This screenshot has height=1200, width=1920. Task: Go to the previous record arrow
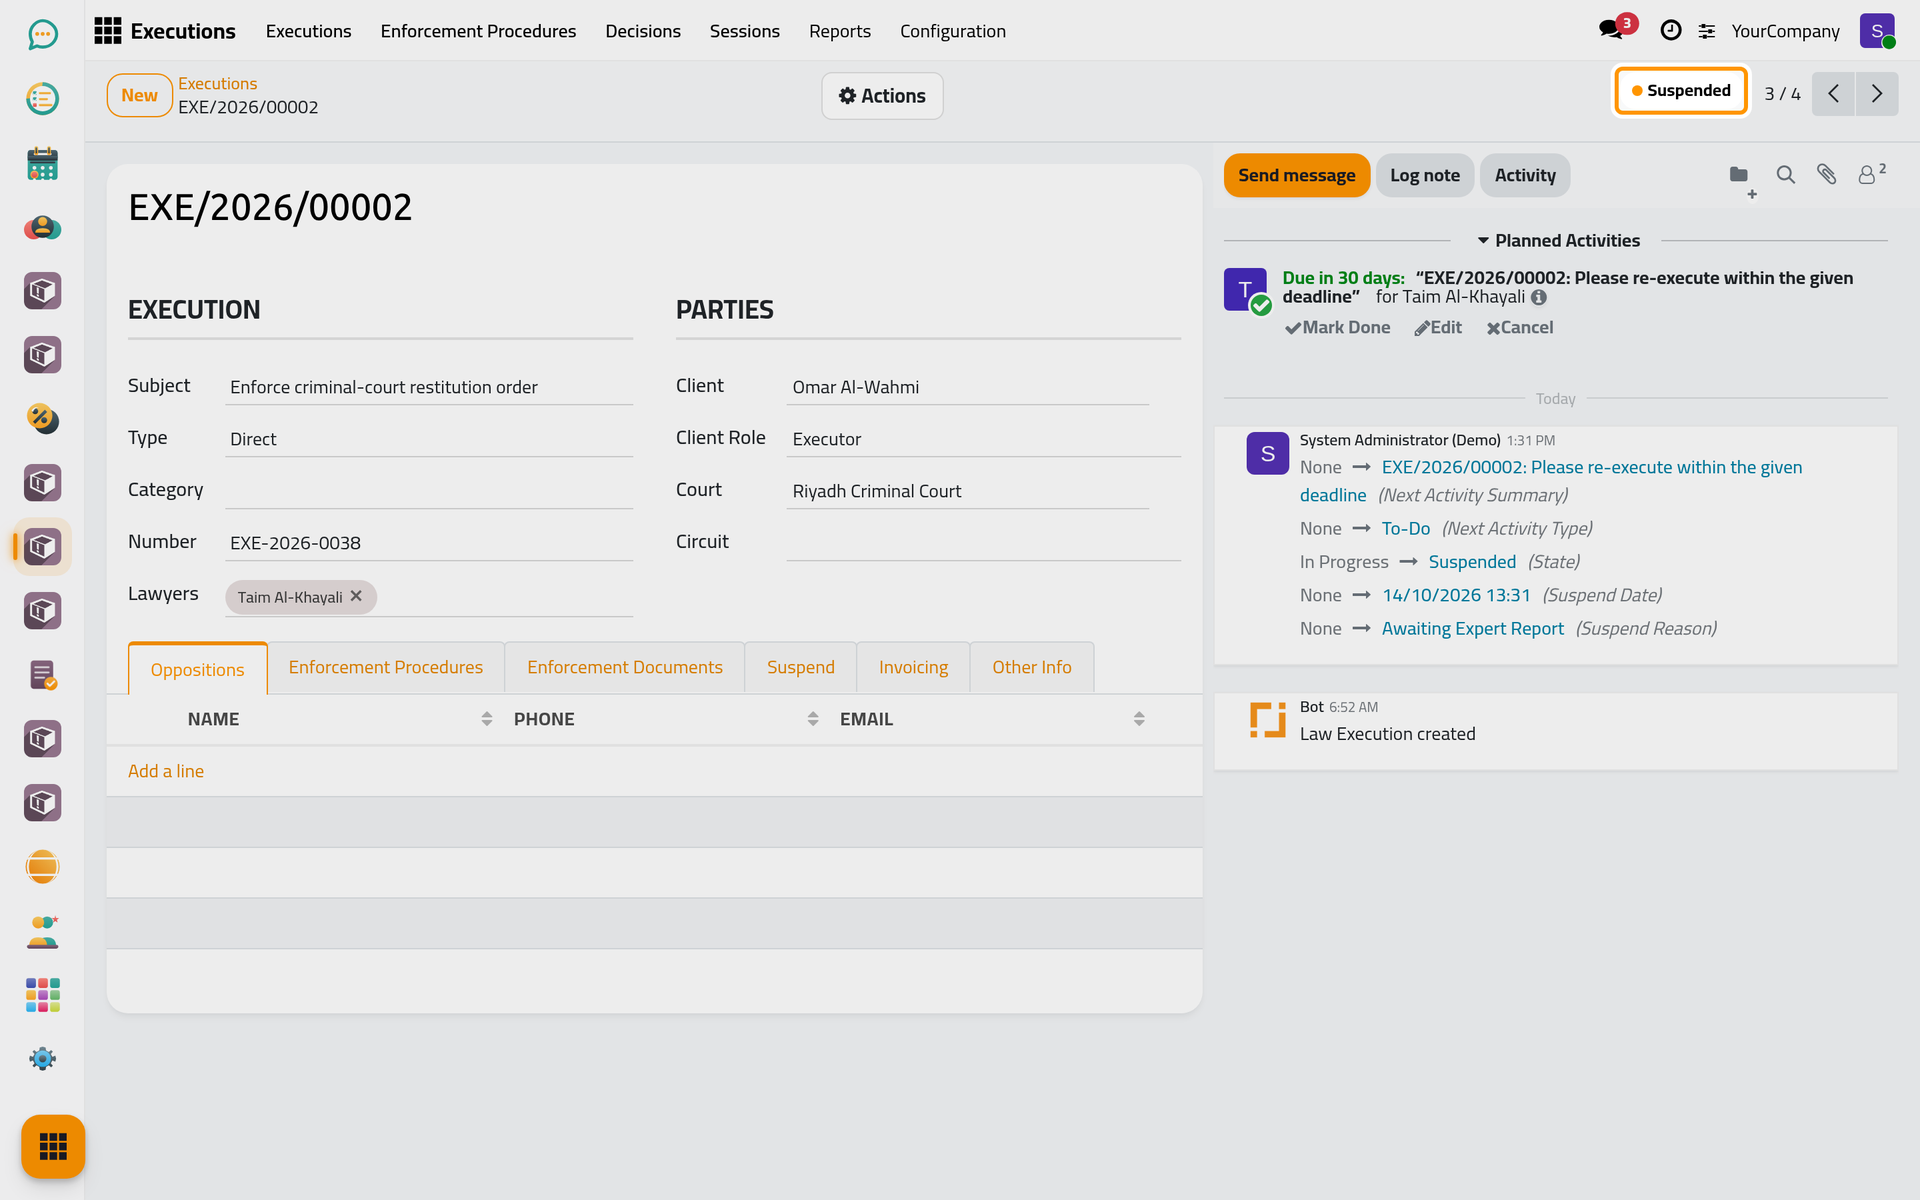tap(1833, 94)
